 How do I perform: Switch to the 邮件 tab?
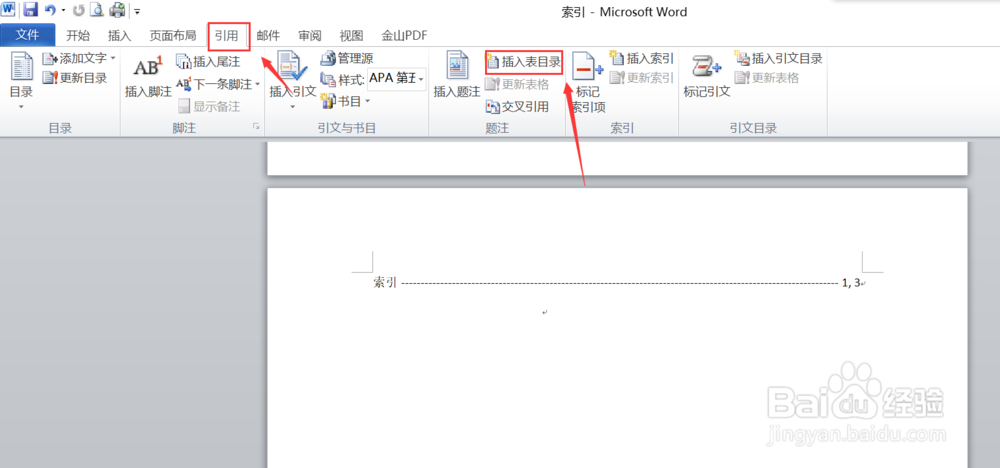(x=268, y=35)
